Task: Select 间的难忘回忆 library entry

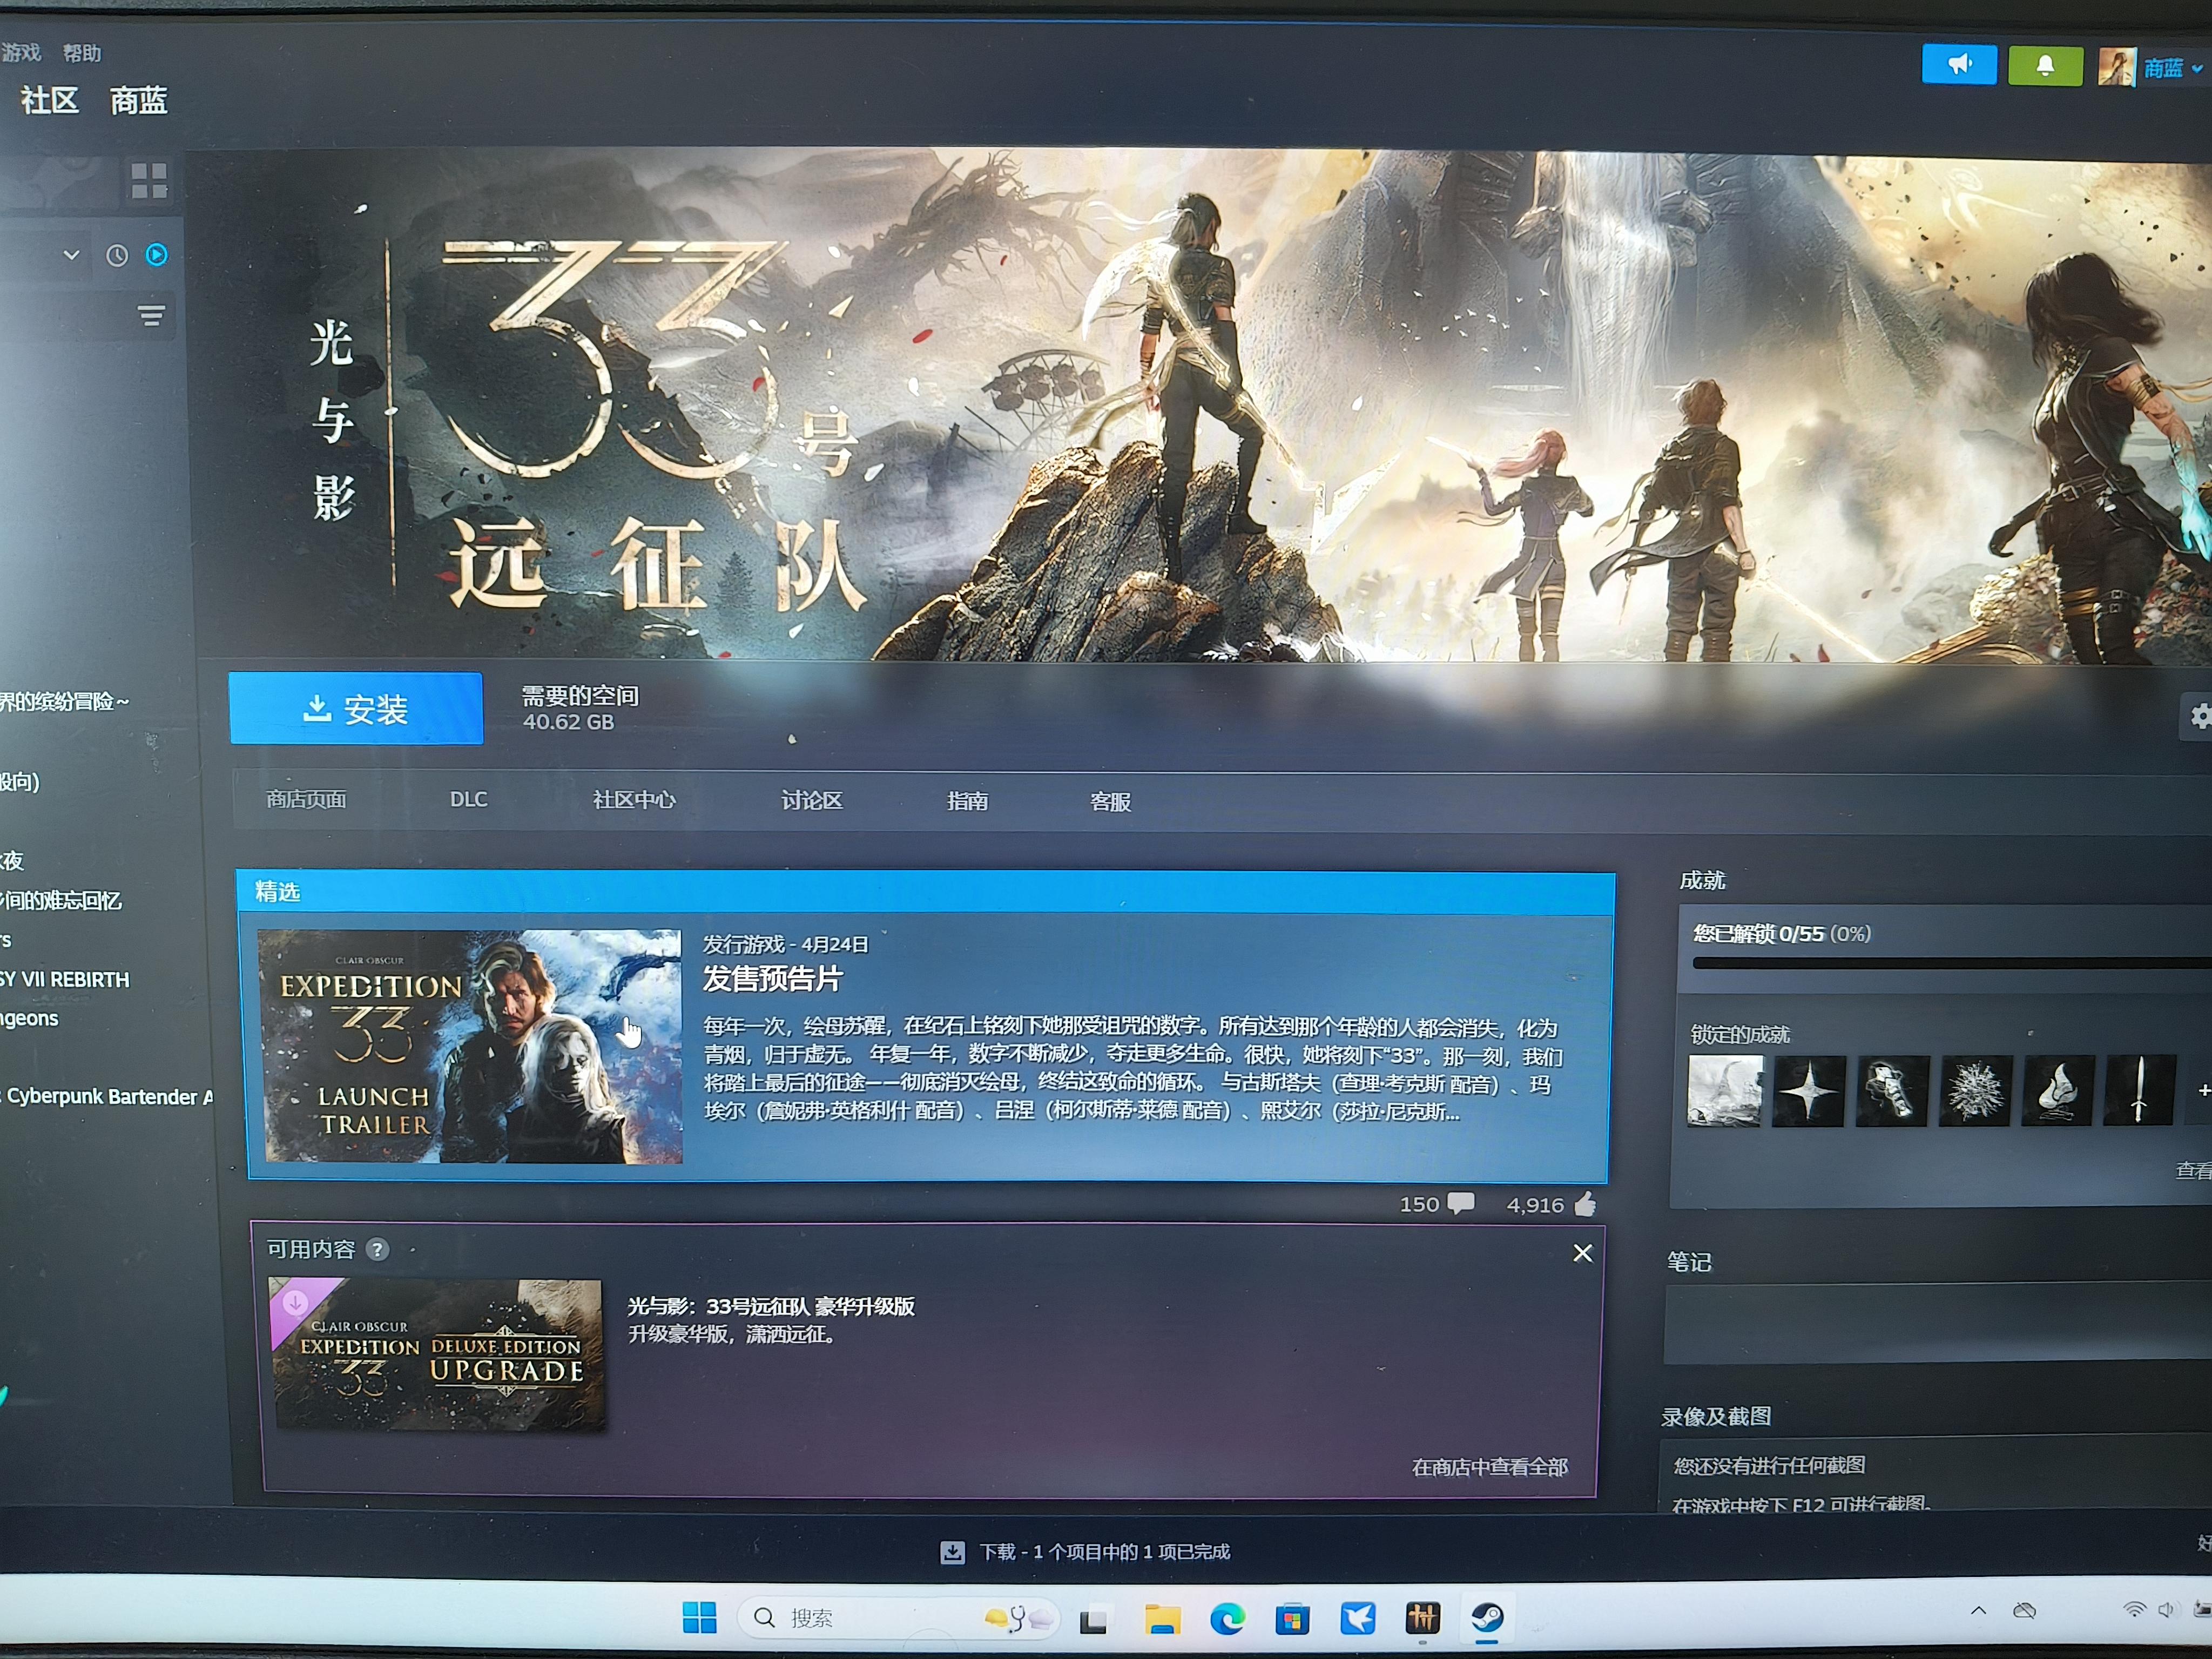Action: coord(61,900)
